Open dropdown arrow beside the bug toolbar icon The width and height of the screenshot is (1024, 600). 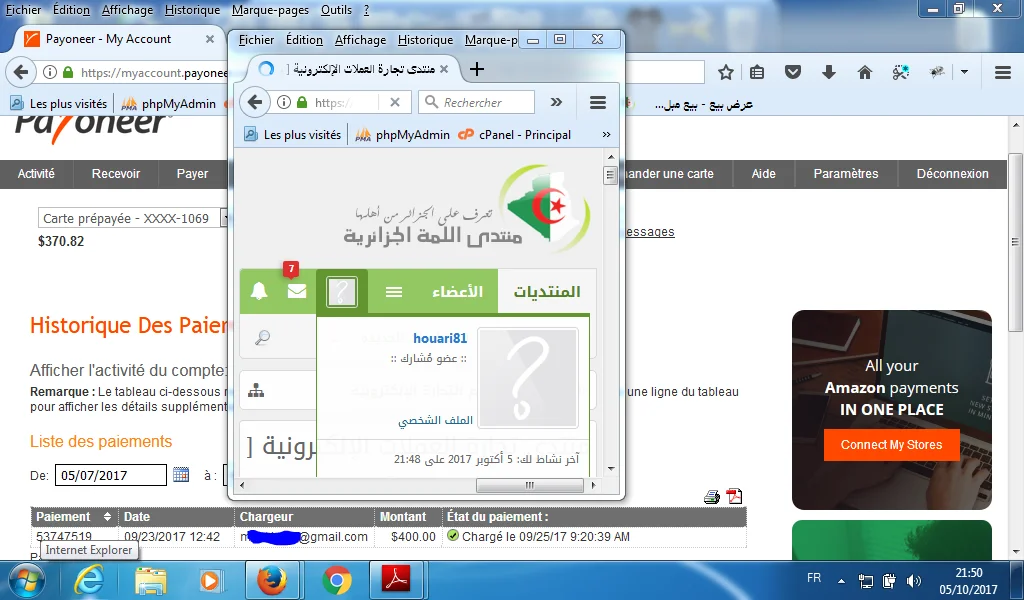pos(964,72)
